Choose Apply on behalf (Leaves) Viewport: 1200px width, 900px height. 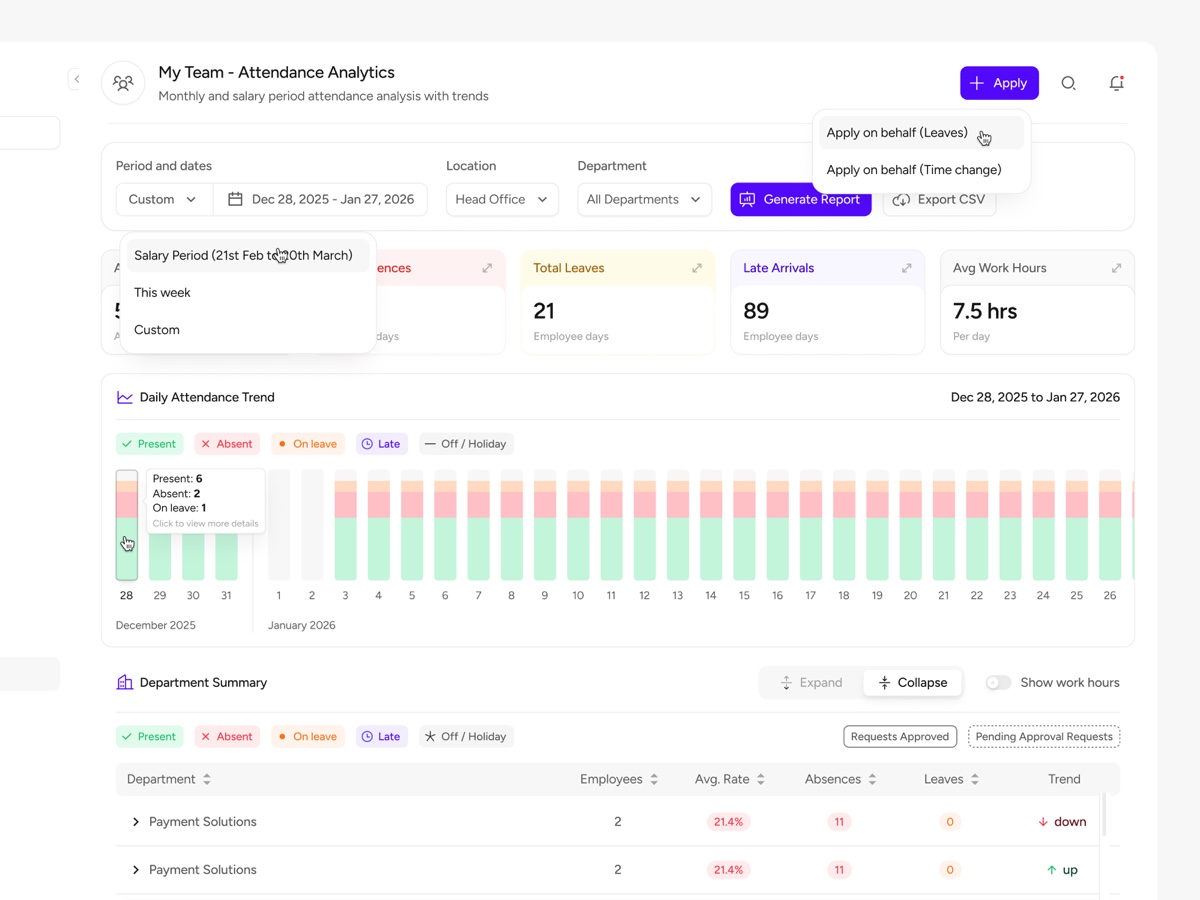pyautogui.click(x=921, y=132)
